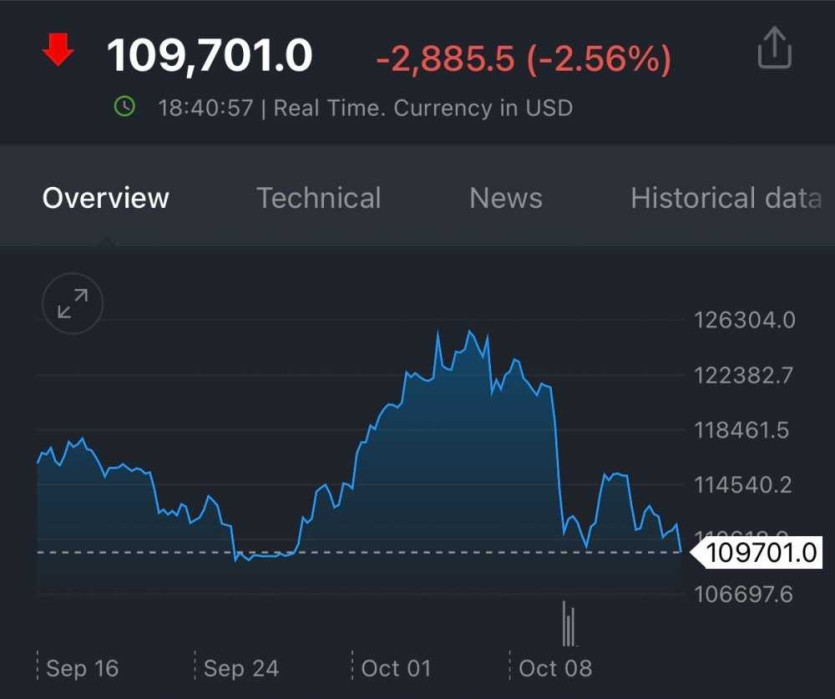Click the 106697.6 y-axis label

[744, 595]
